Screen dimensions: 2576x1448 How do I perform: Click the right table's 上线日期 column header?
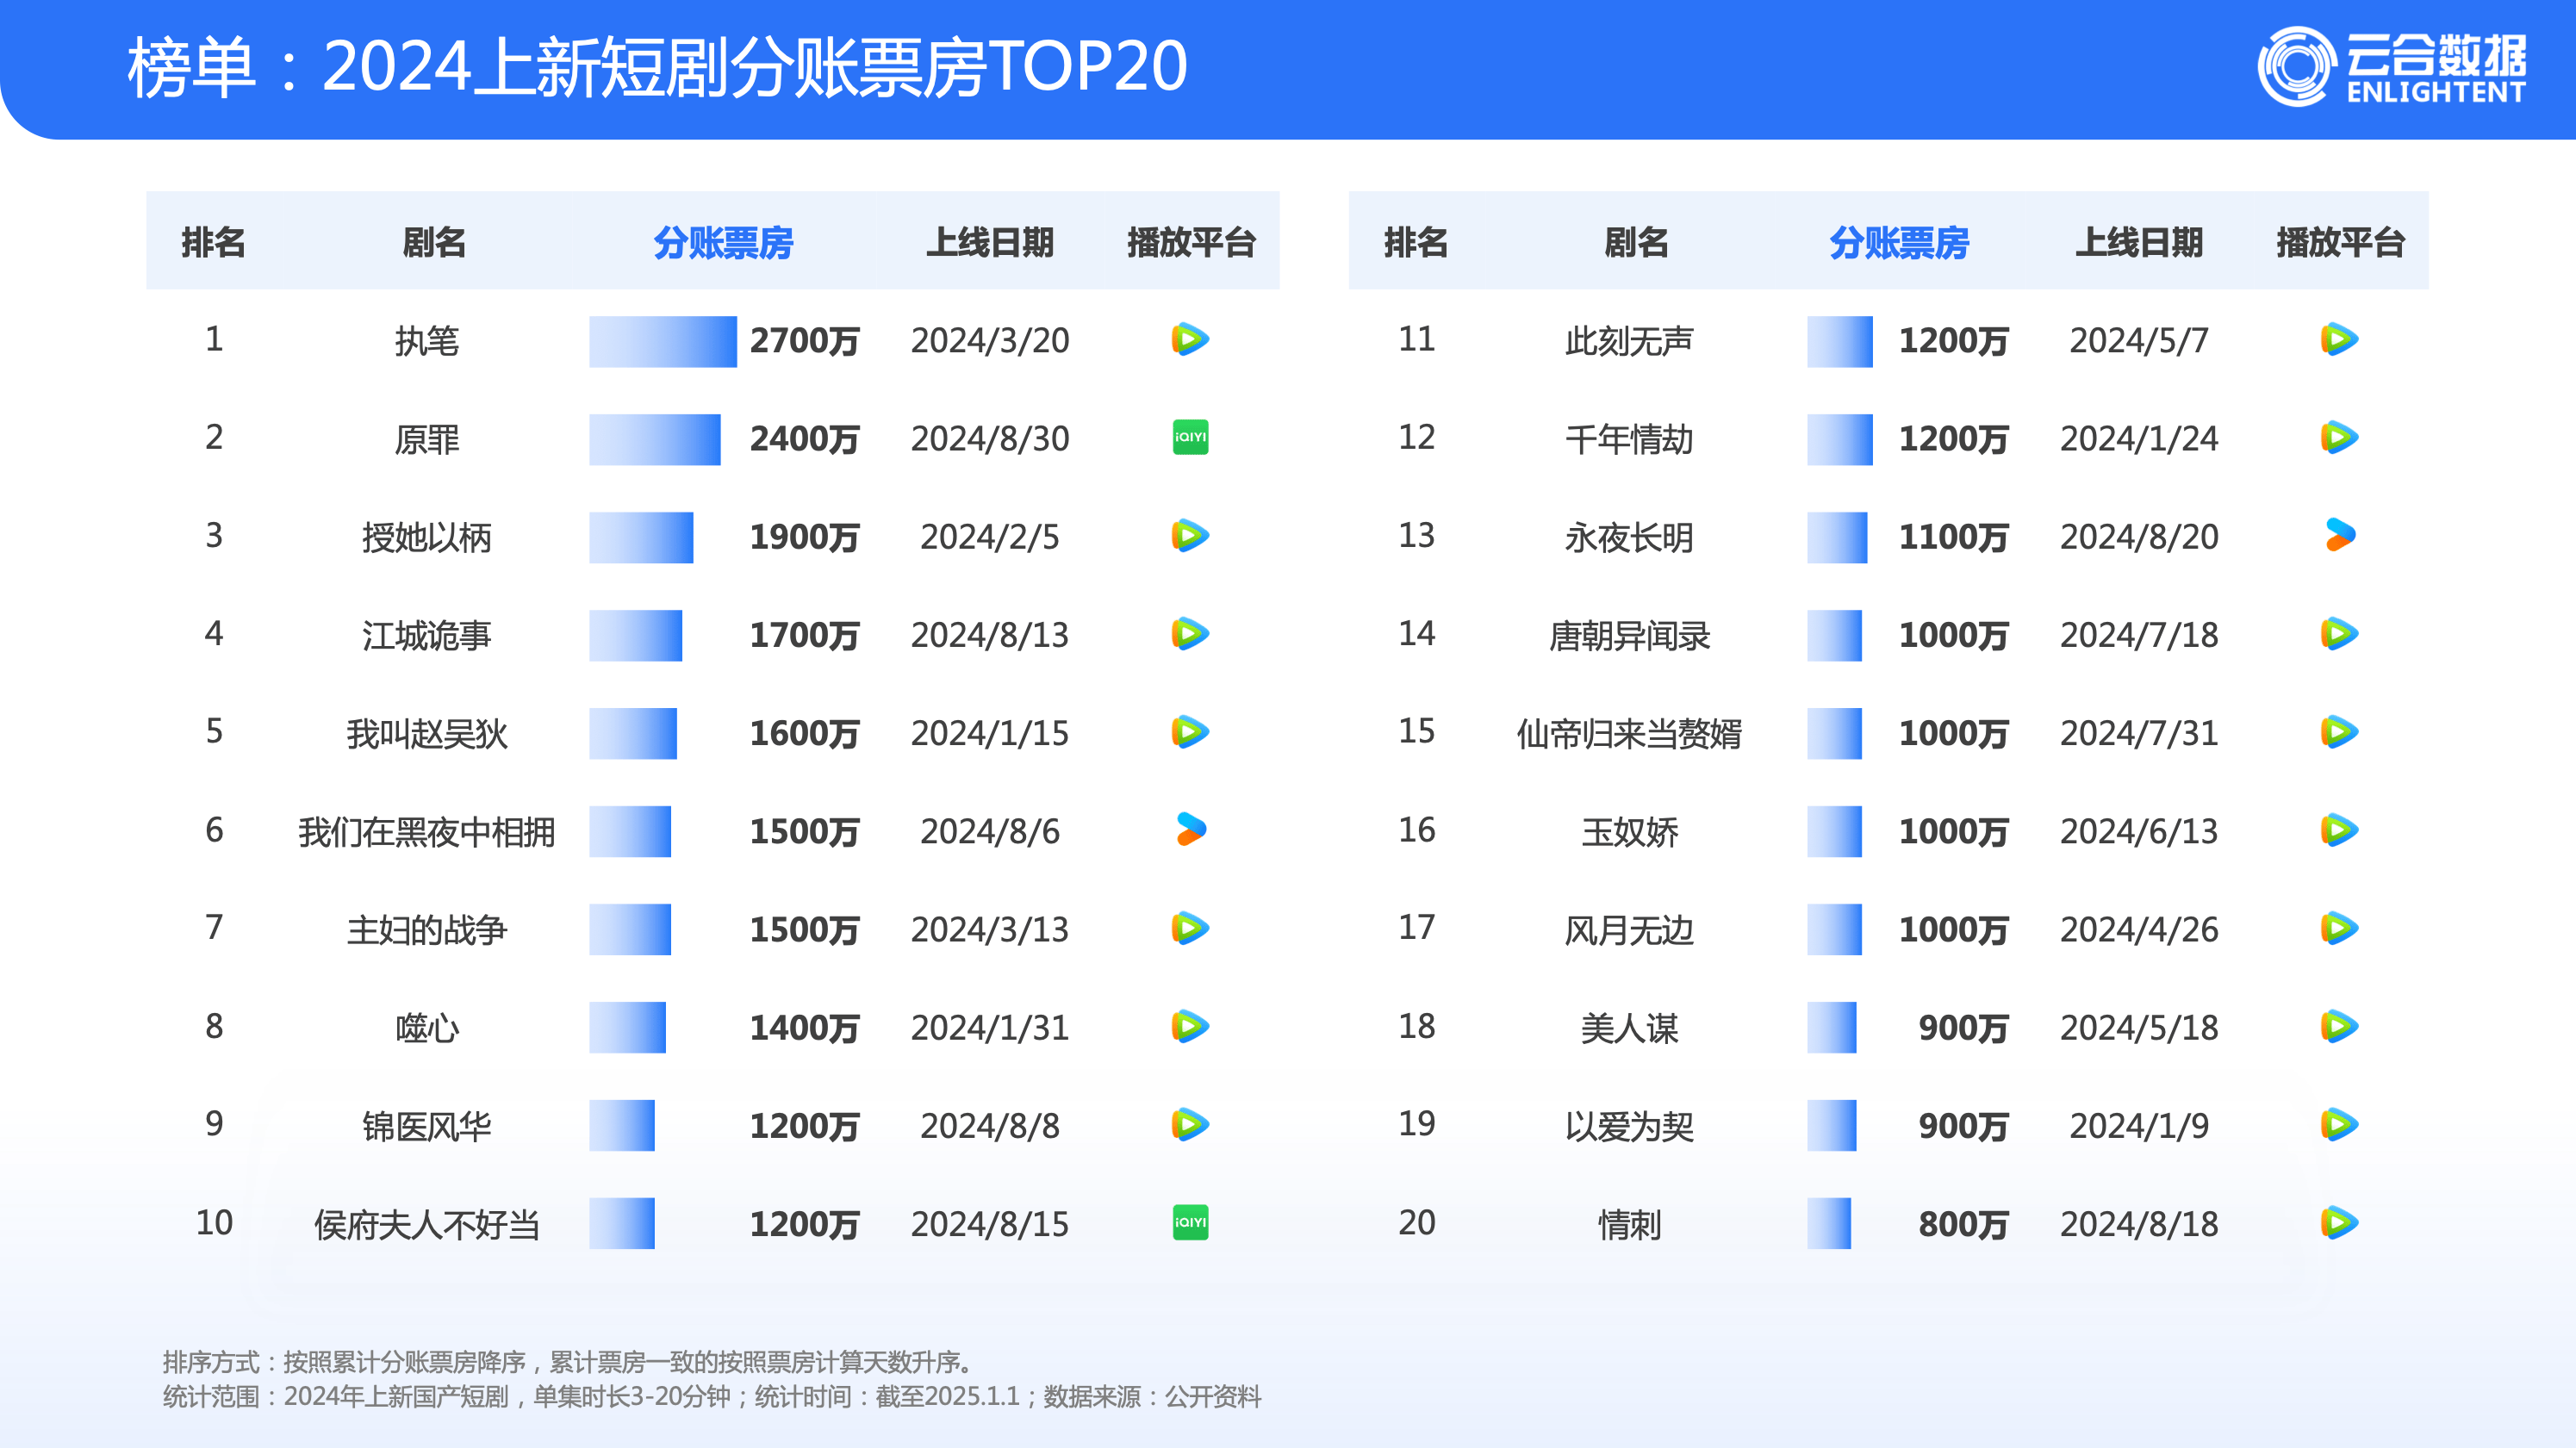(x=2139, y=242)
